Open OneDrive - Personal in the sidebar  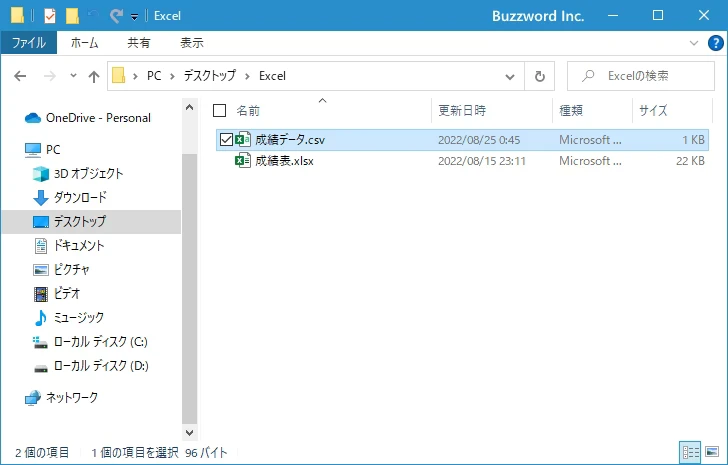[98, 118]
